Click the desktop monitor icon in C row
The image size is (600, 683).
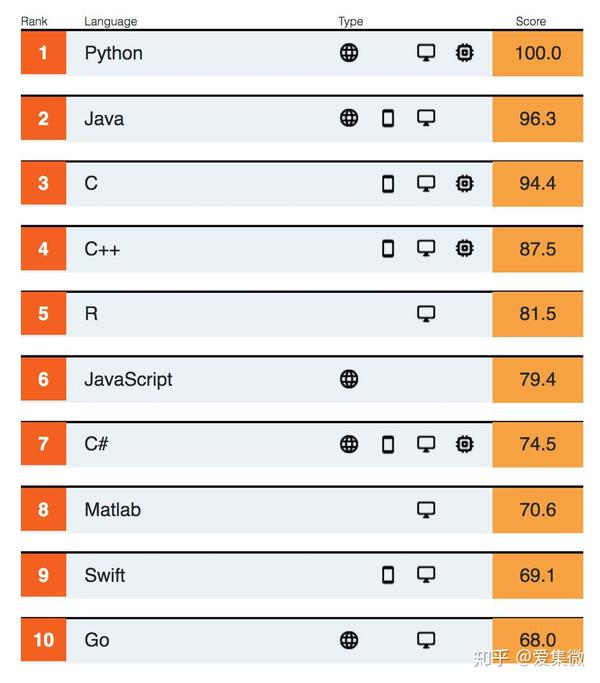(x=426, y=184)
